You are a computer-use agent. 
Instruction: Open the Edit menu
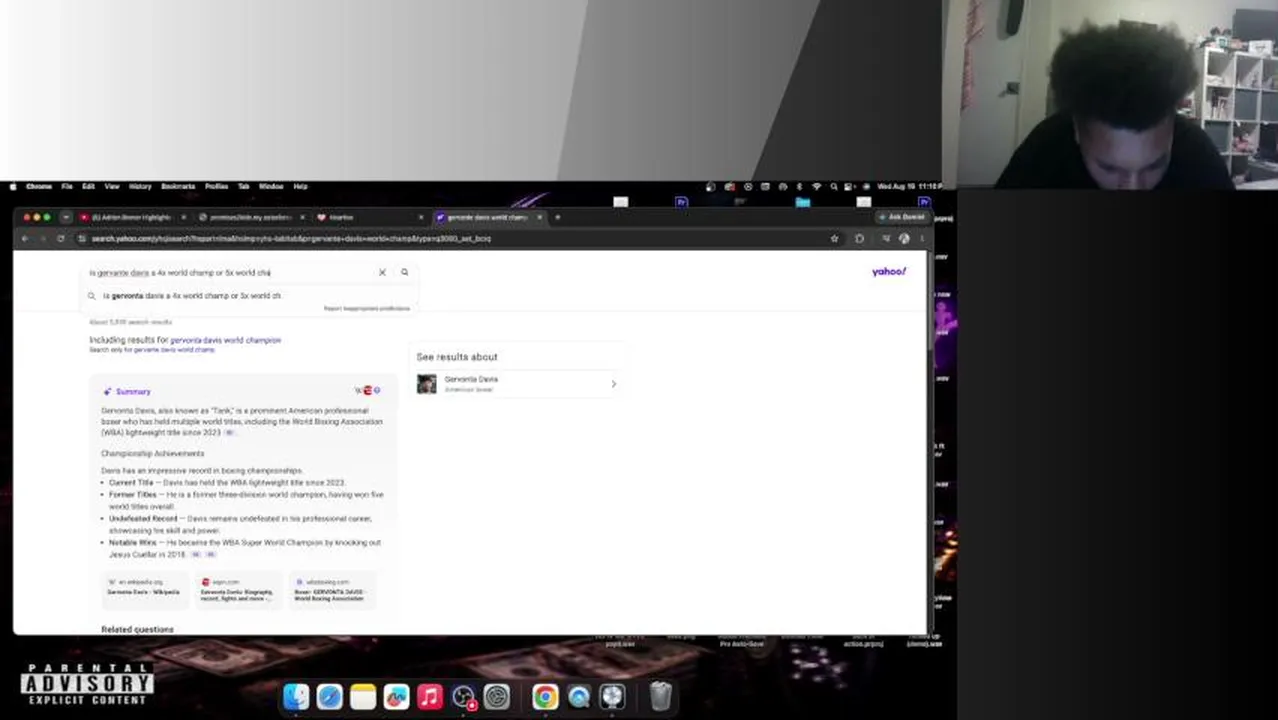coord(88,186)
